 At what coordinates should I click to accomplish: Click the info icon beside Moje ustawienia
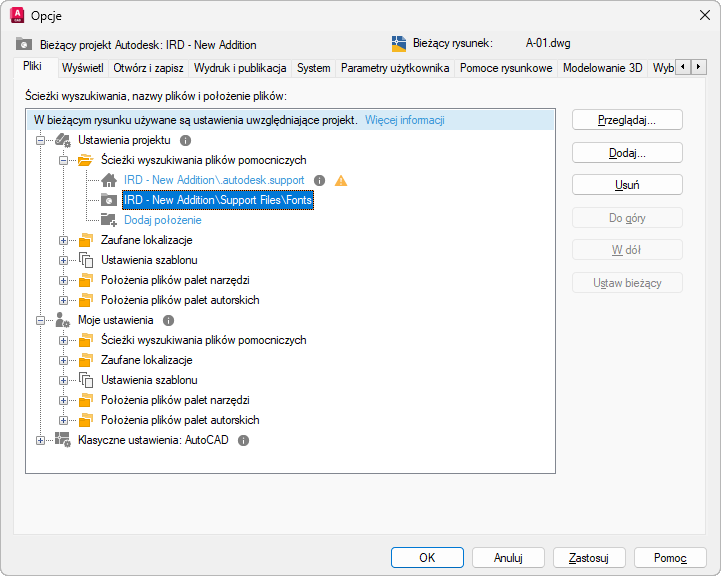(168, 320)
